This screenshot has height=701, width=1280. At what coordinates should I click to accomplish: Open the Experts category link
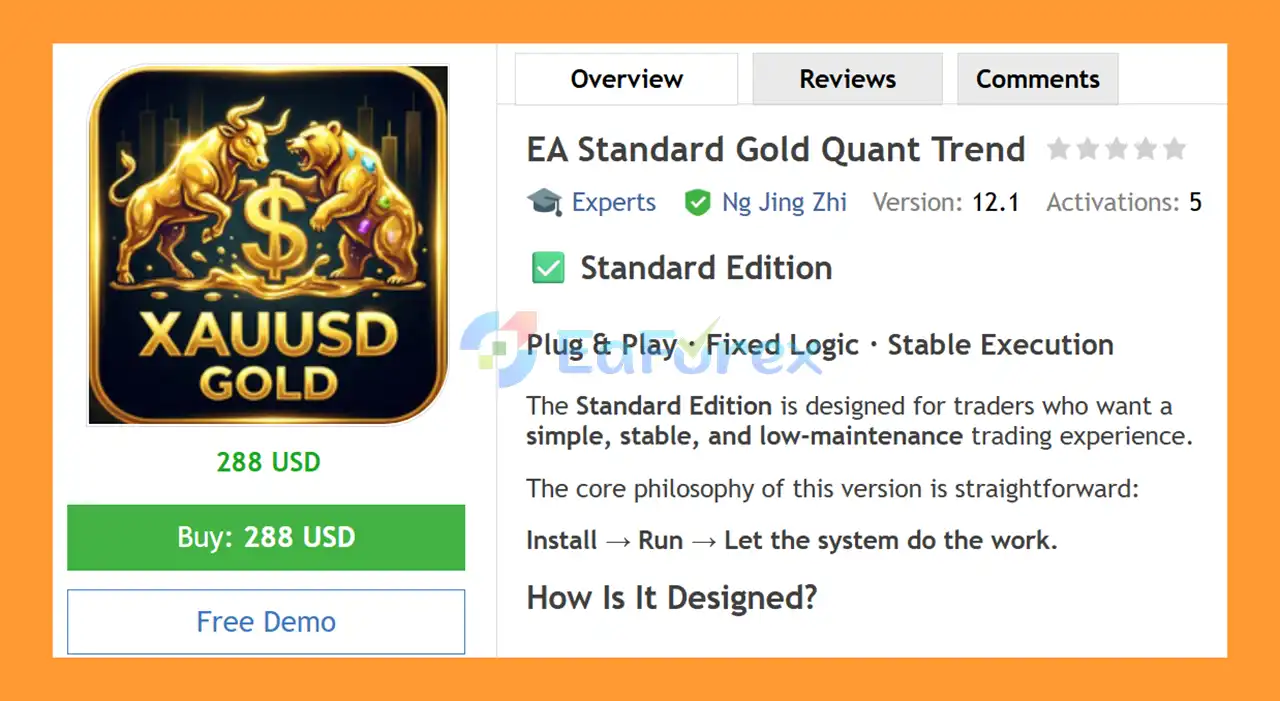(613, 202)
